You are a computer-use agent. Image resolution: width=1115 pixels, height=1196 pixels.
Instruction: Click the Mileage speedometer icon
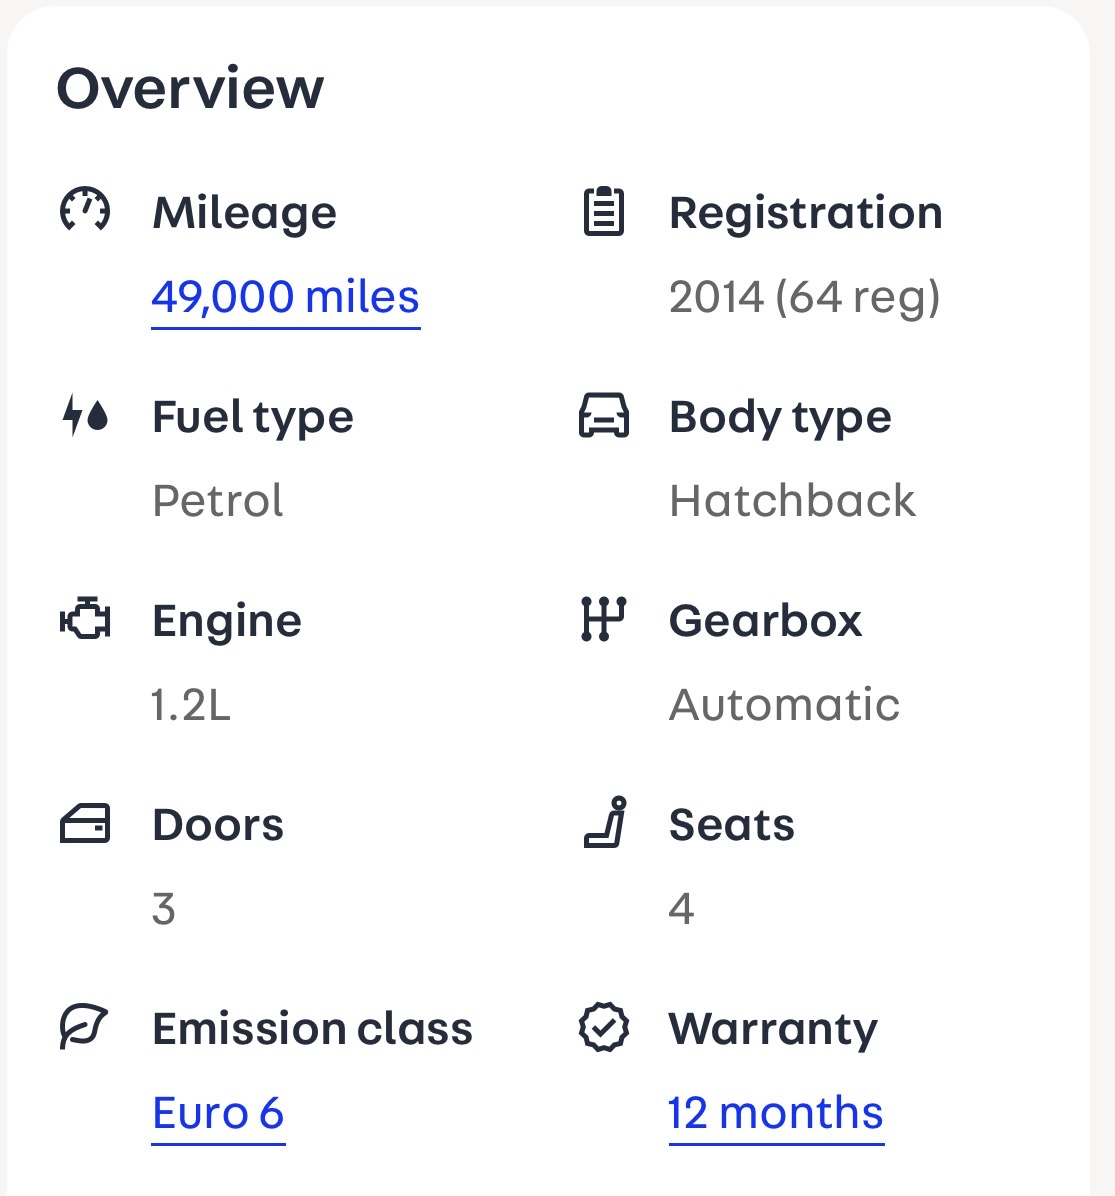(x=85, y=211)
